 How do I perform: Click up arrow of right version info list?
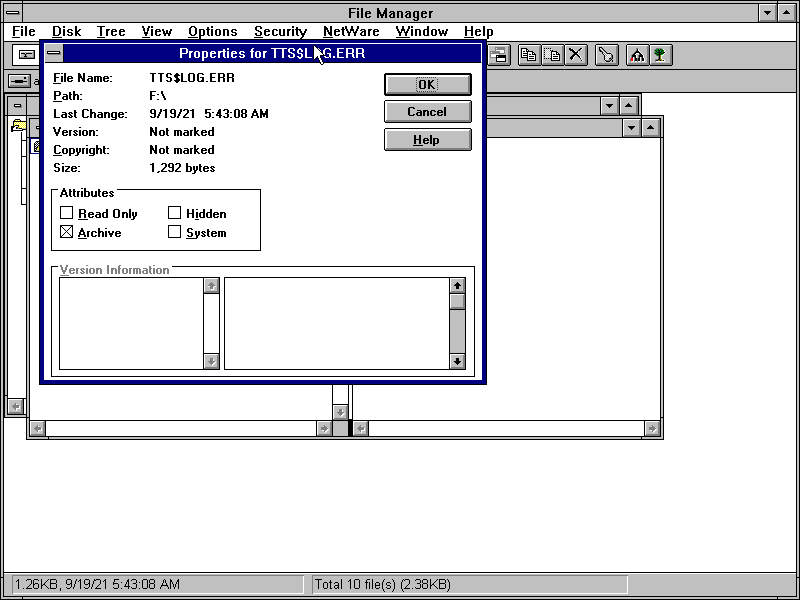point(457,285)
